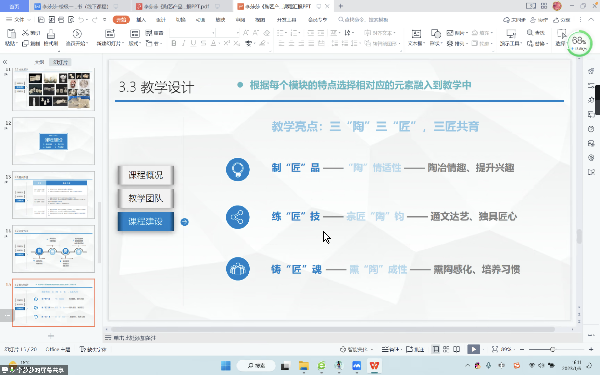The image size is (600, 375).
Task: Click the 教学团队 navigation button on slide
Action: [146, 198]
